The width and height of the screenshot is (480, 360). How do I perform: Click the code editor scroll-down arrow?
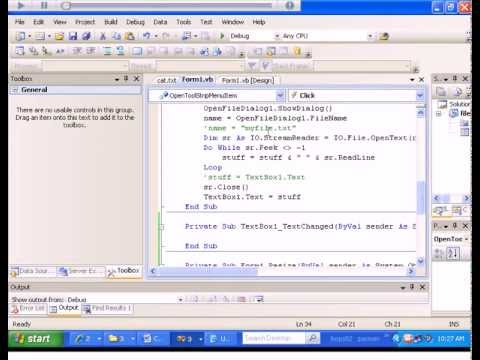tap(420, 261)
